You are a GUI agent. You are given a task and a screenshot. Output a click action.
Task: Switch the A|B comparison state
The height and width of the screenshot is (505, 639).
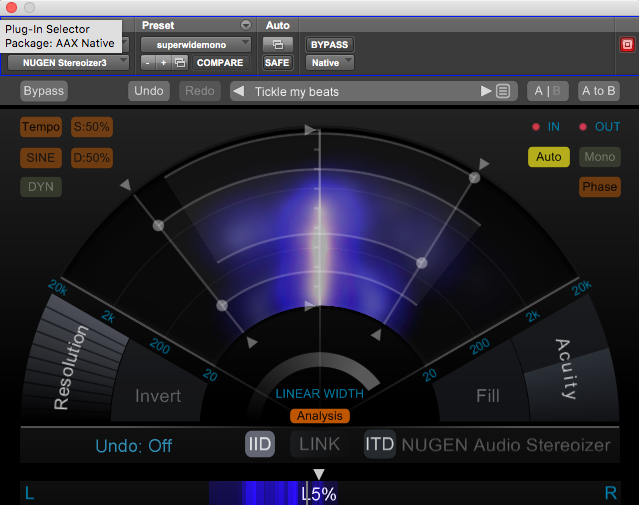click(x=547, y=91)
